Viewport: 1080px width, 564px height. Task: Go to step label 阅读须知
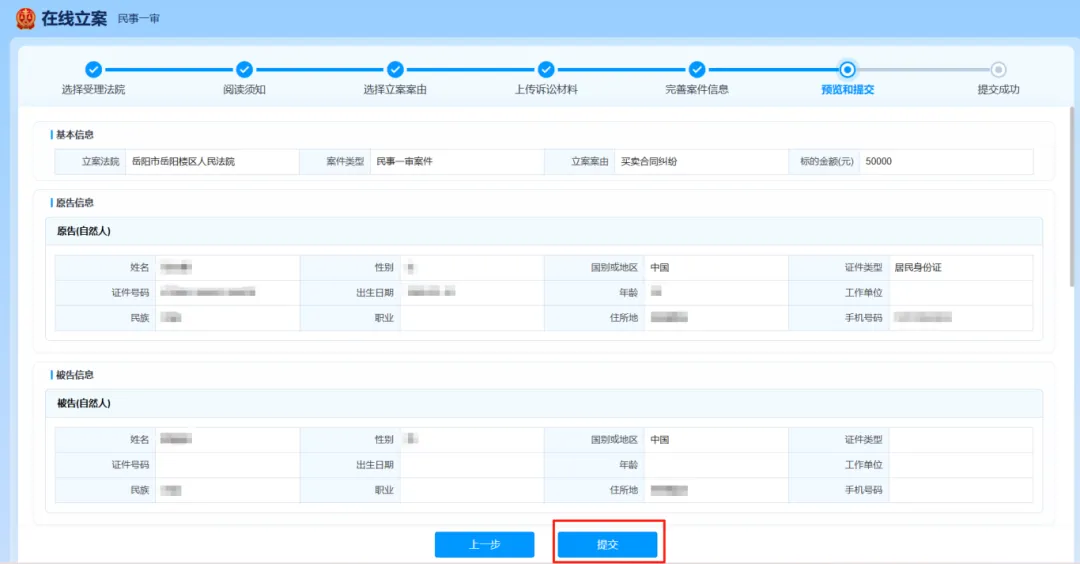[244, 90]
